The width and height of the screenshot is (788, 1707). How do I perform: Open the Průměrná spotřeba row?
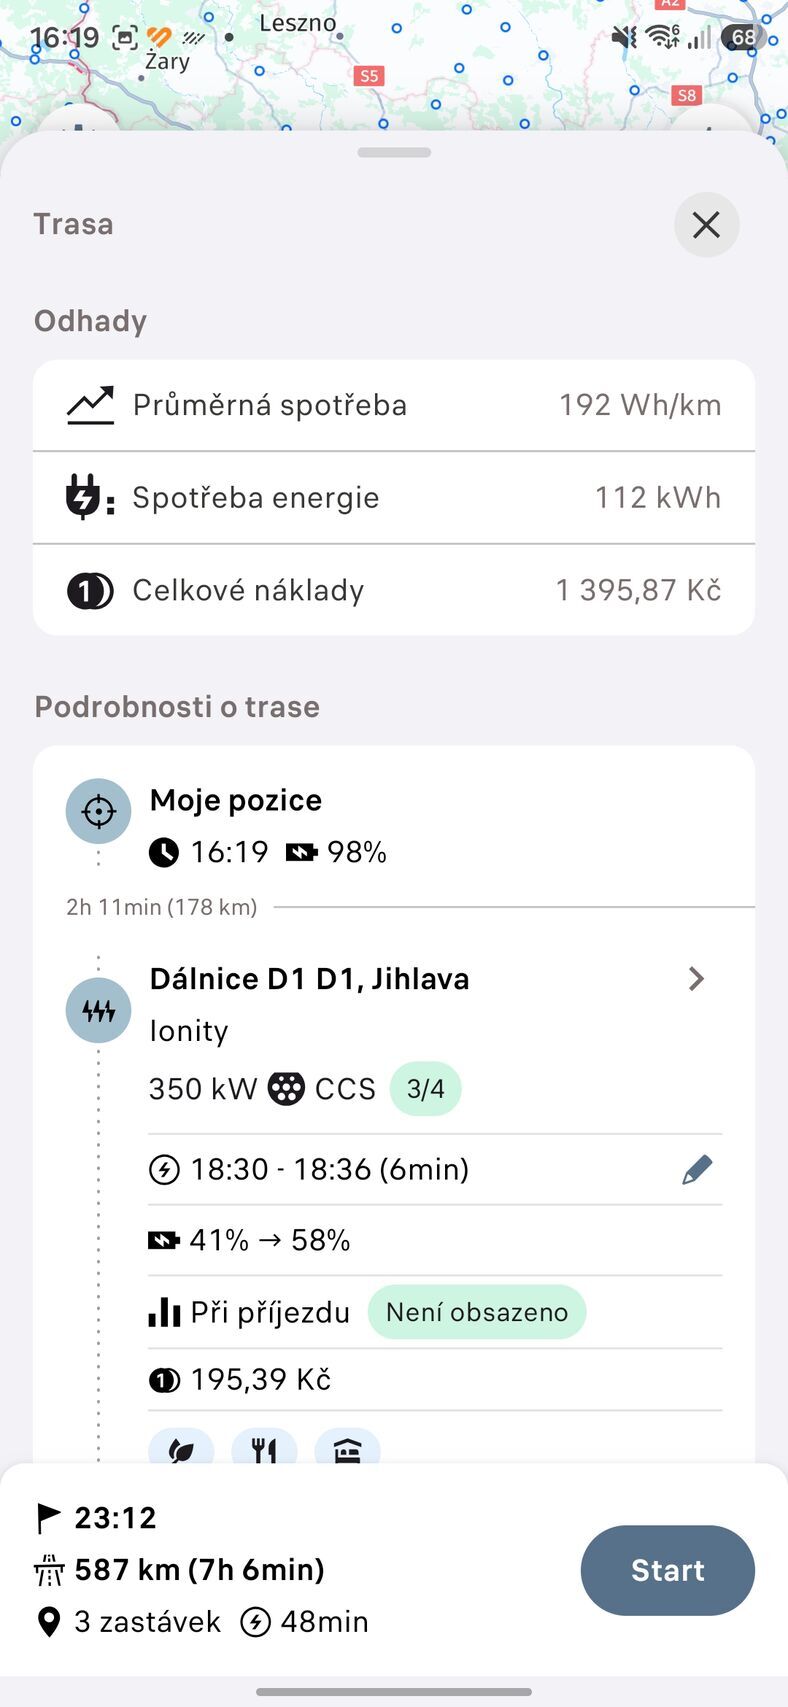tap(394, 405)
